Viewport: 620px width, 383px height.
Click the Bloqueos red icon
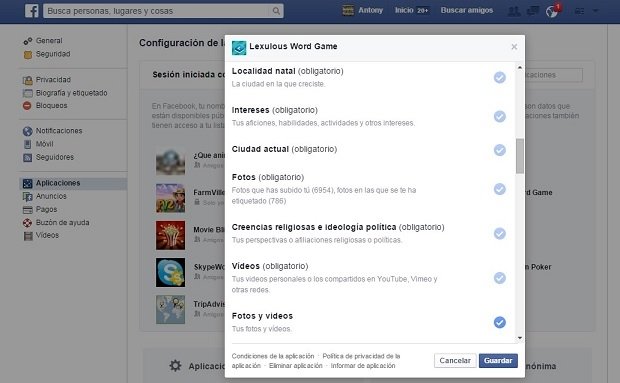(27, 106)
